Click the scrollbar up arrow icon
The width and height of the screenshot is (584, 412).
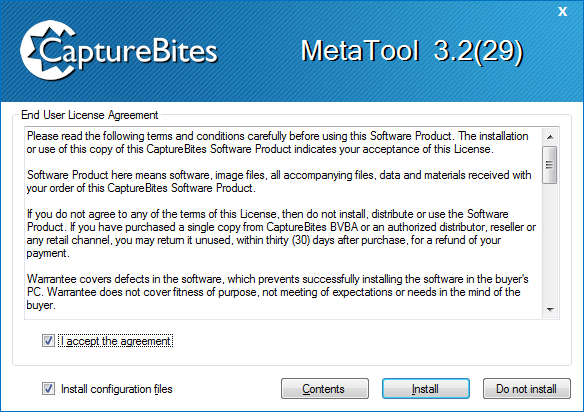[550, 137]
